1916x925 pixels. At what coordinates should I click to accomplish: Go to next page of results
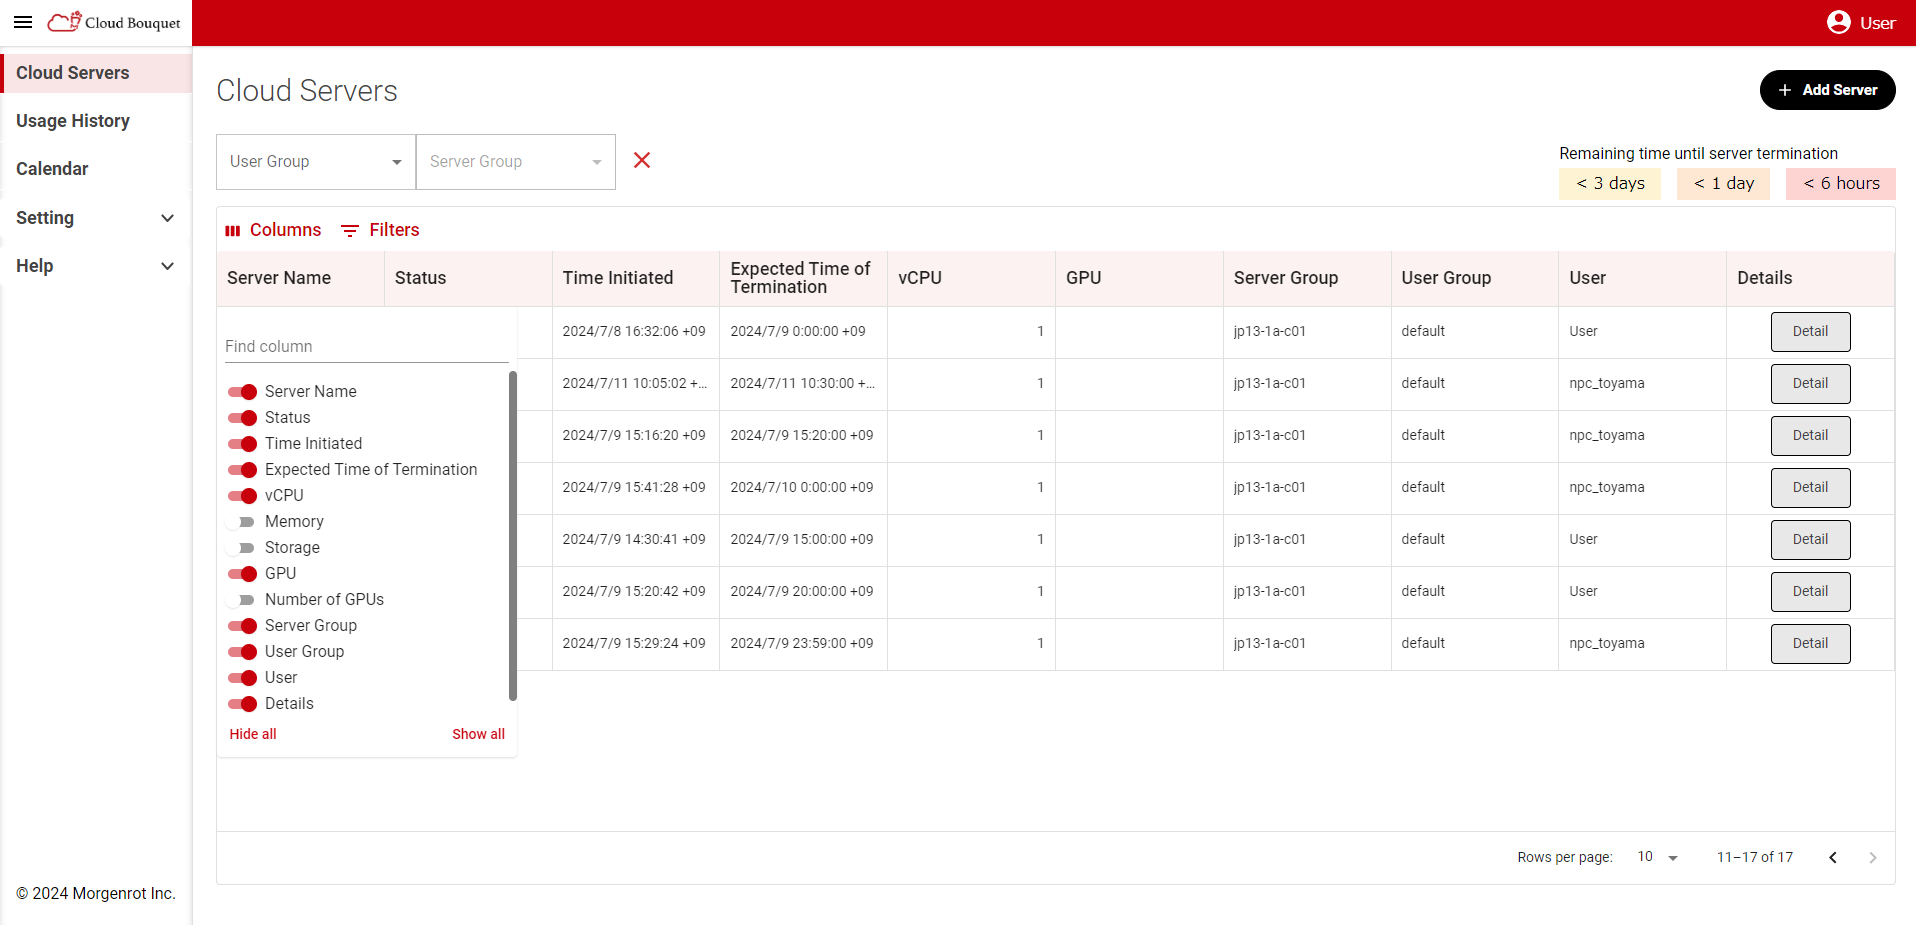point(1873,857)
